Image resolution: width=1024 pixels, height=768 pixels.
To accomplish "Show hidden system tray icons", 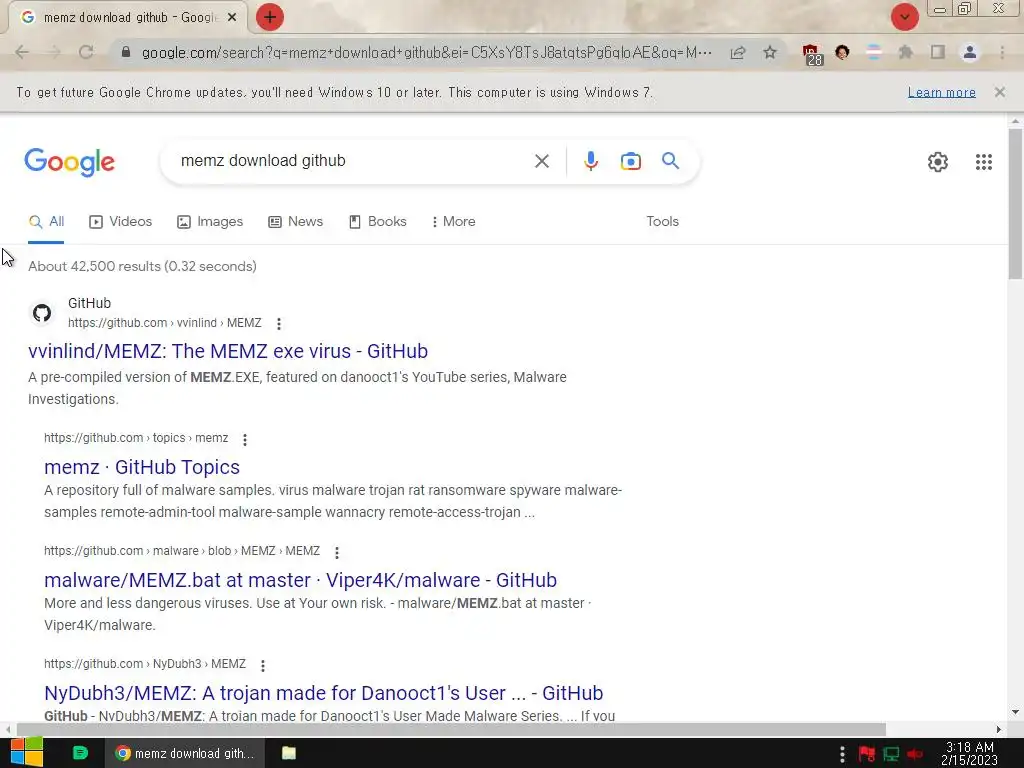I will click(x=842, y=754).
